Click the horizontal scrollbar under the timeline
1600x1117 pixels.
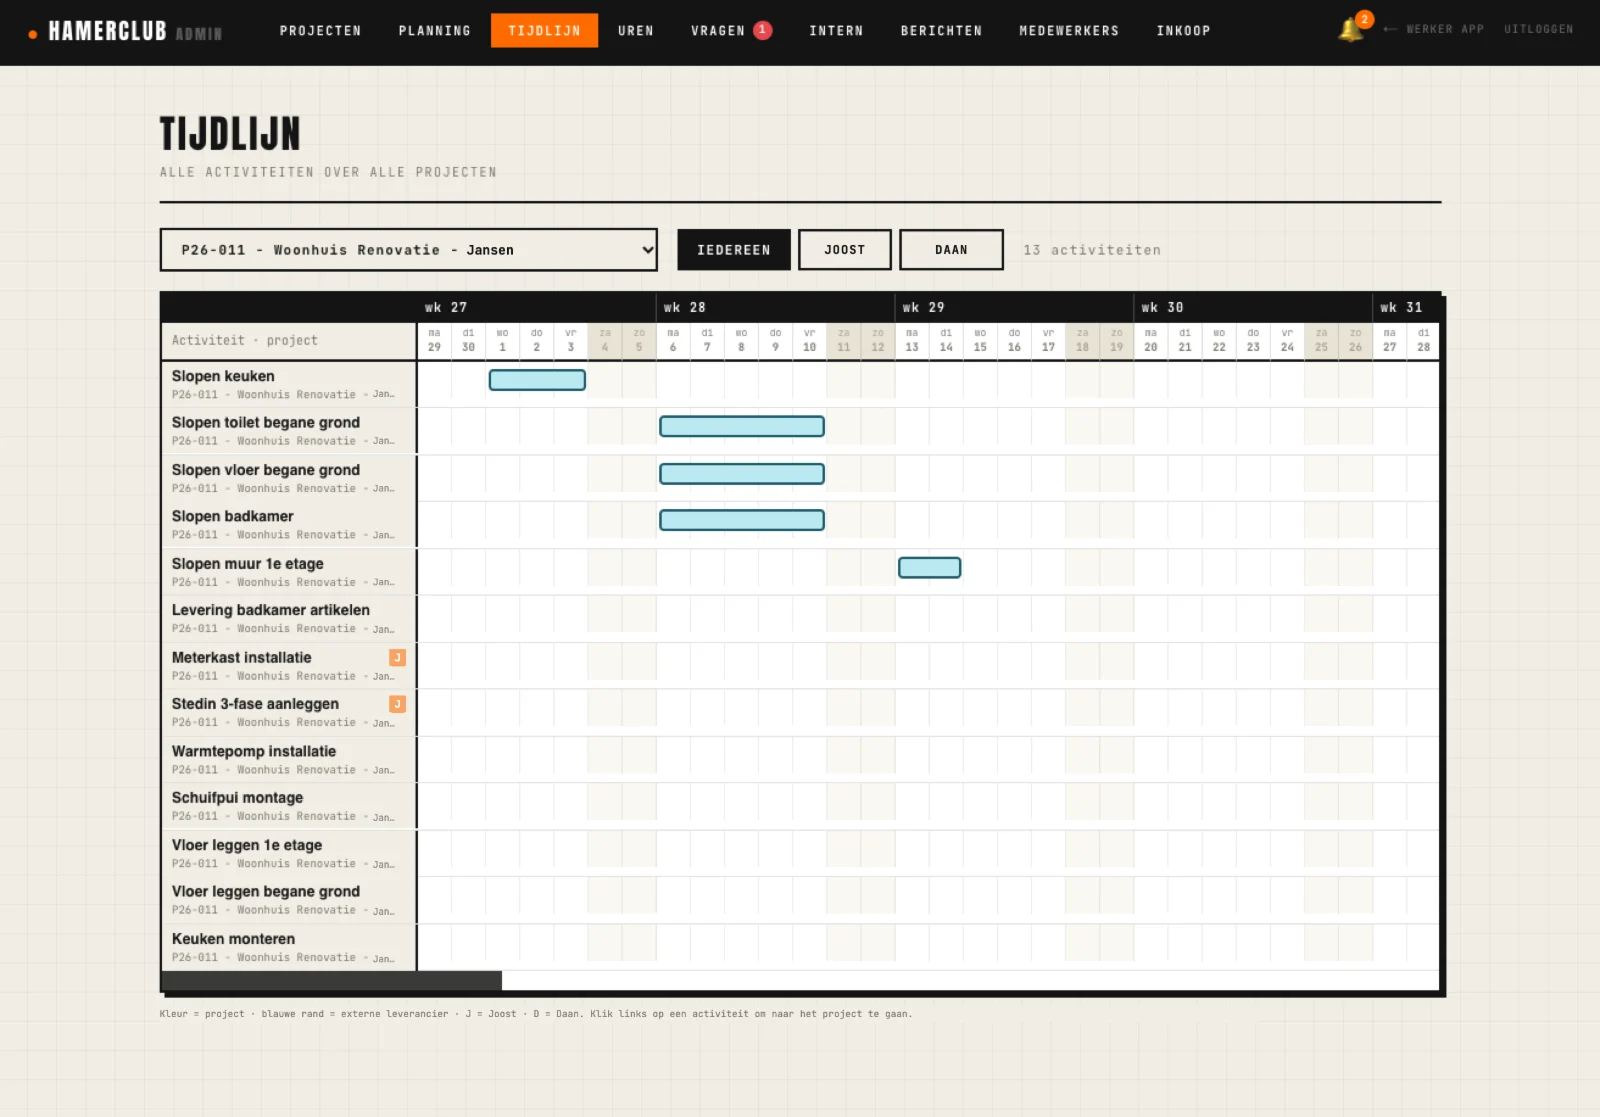(x=332, y=981)
